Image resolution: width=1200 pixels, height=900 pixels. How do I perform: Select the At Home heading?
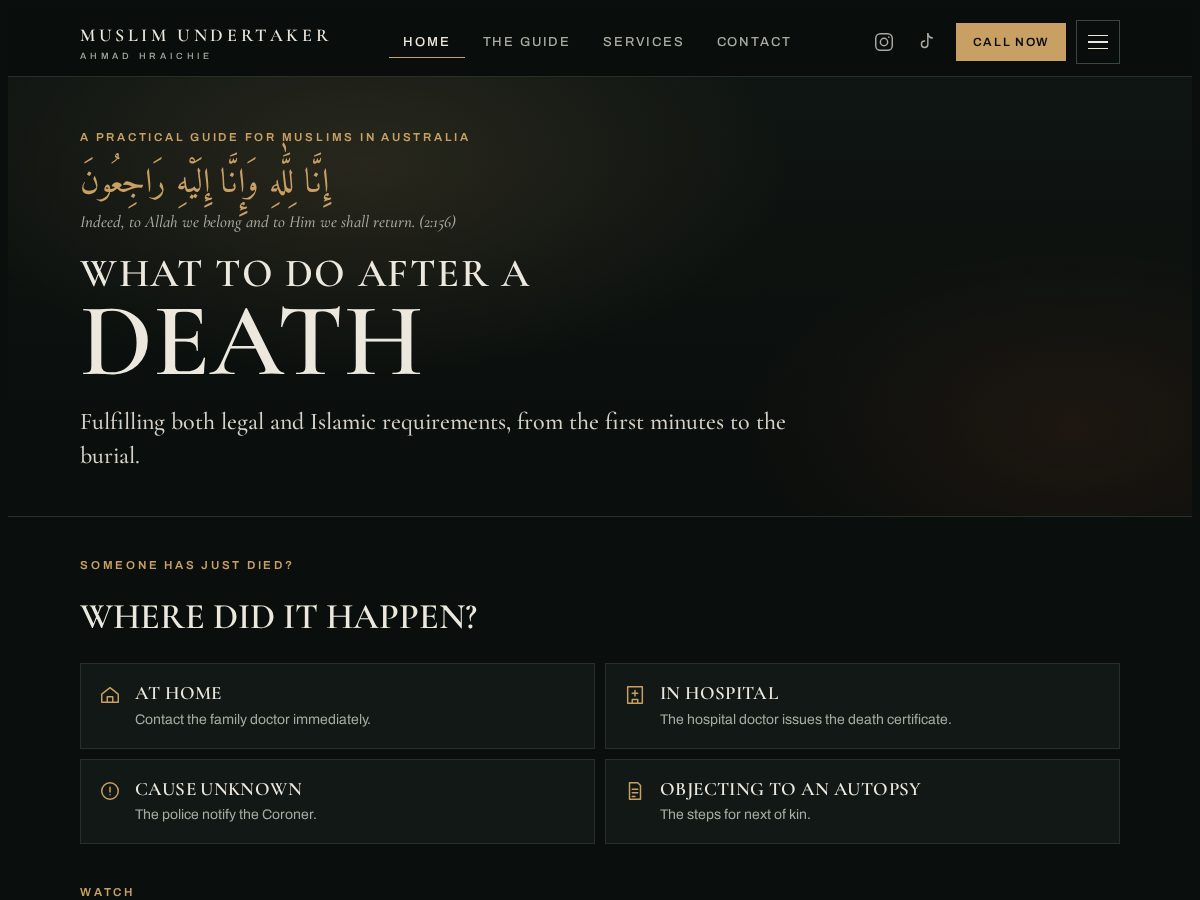click(178, 693)
